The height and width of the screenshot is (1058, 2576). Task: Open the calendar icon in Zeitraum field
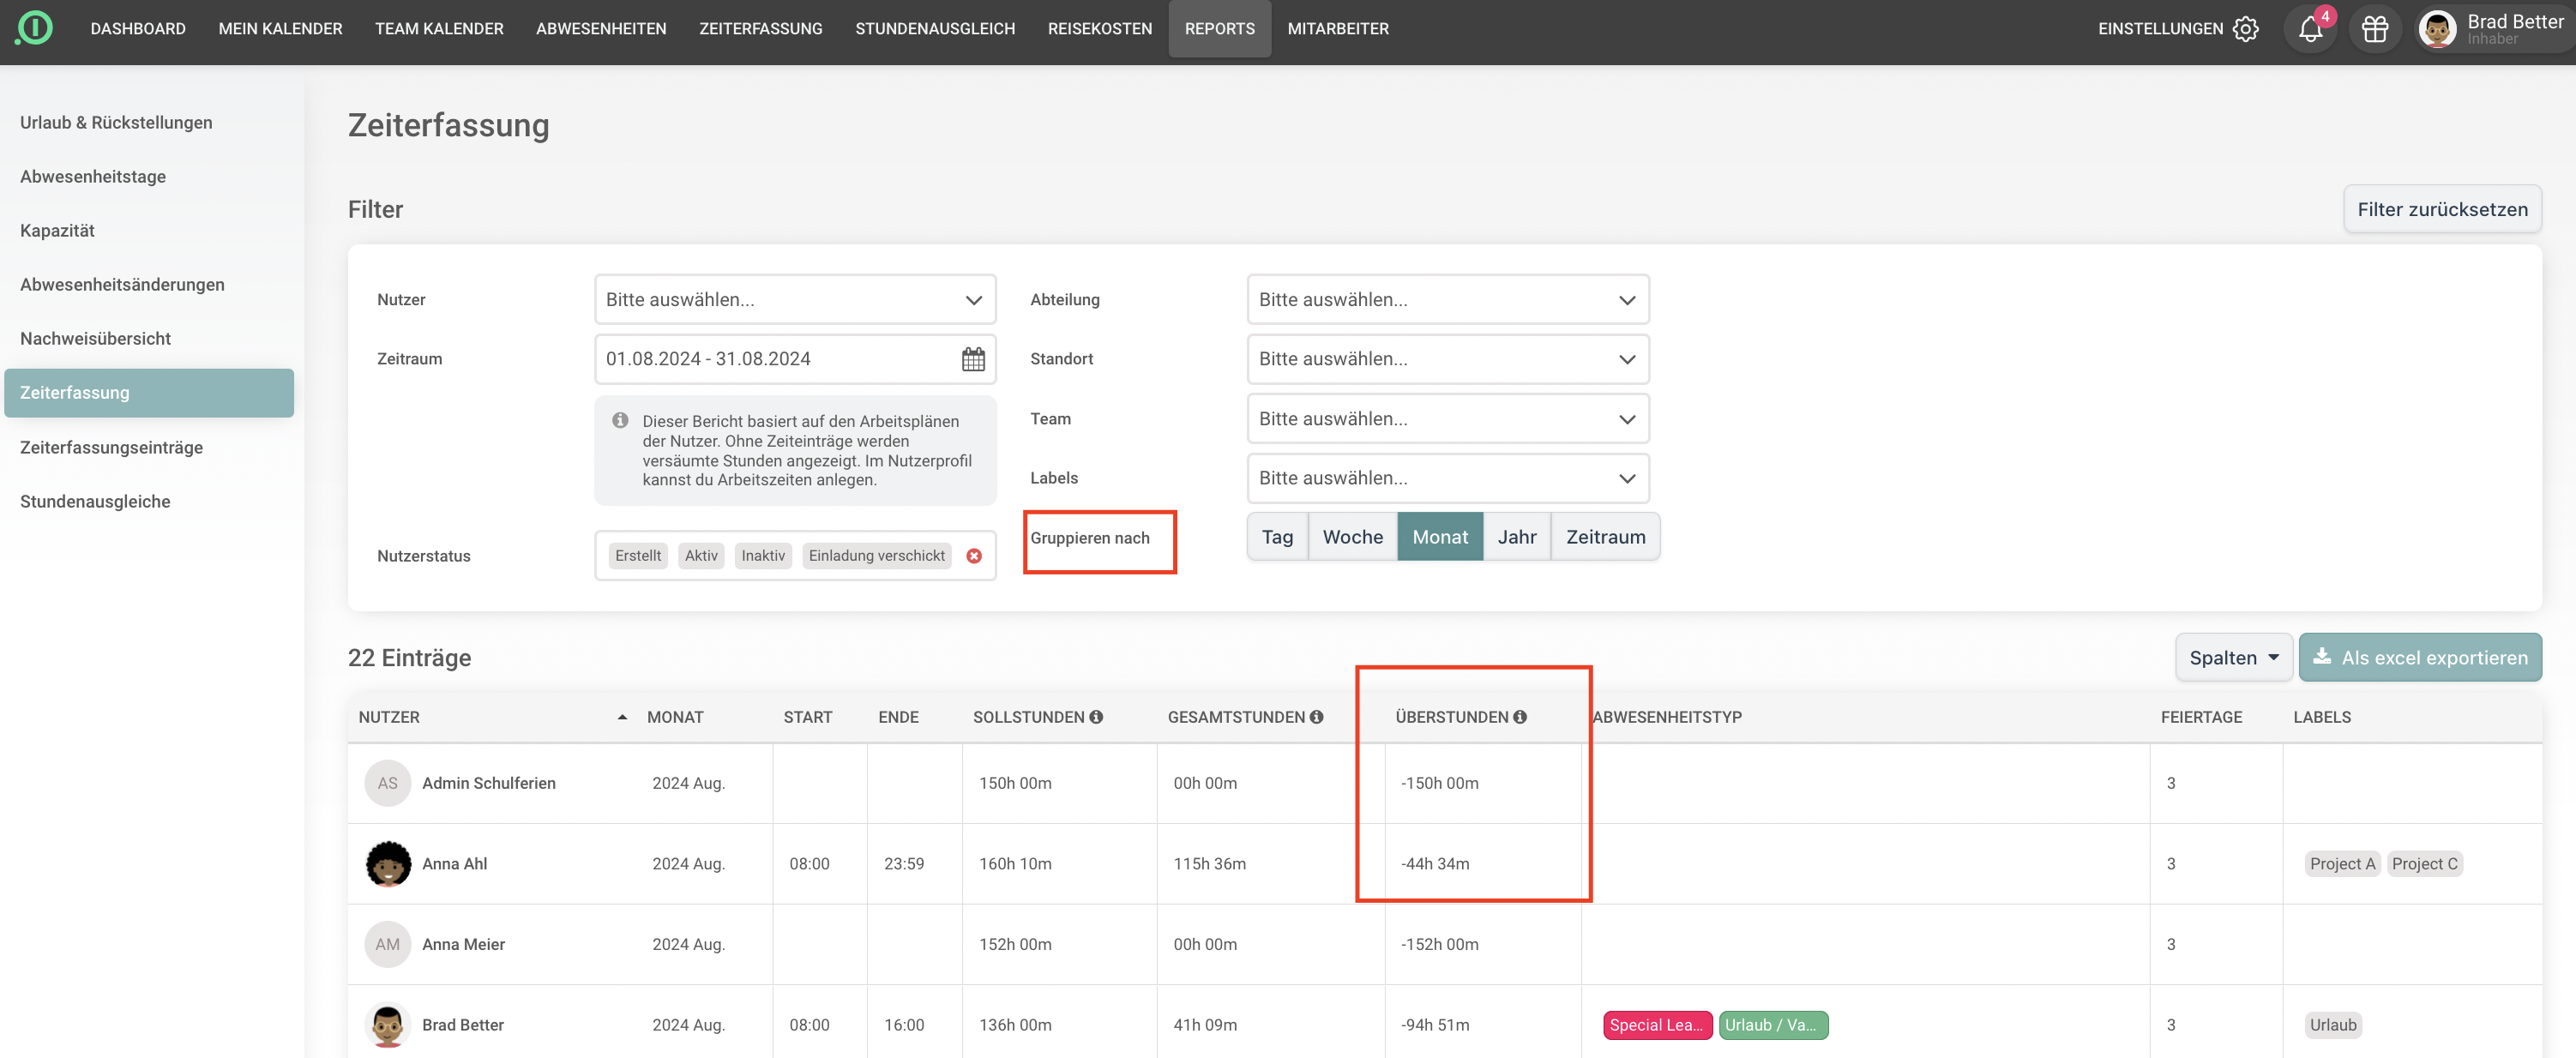973,359
